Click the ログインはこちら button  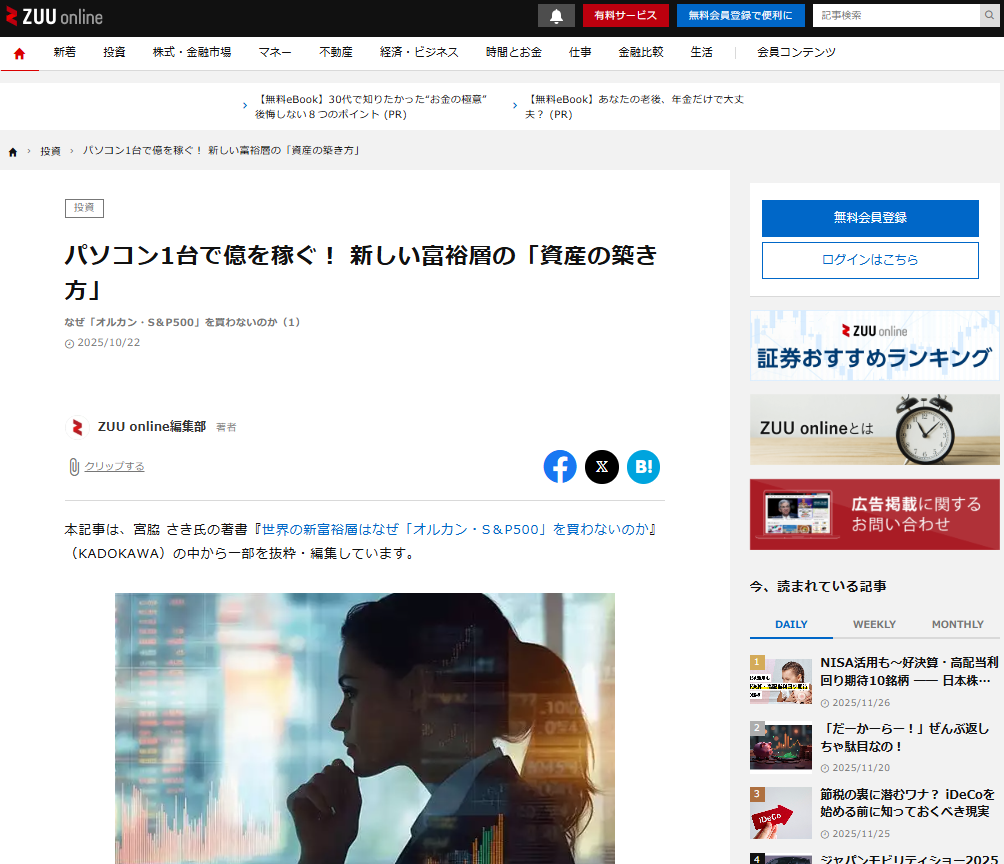tap(870, 260)
